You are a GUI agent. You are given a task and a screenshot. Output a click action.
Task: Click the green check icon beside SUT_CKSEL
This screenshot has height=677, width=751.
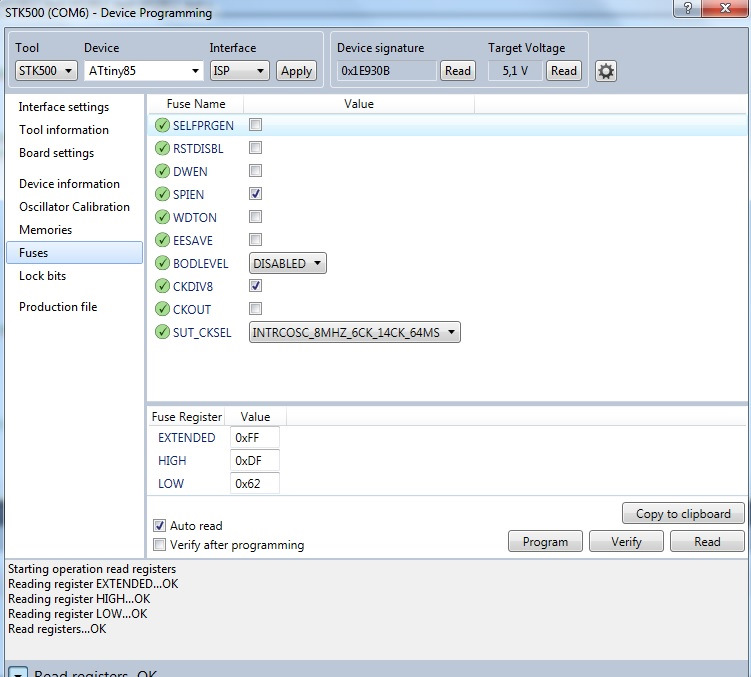(163, 333)
